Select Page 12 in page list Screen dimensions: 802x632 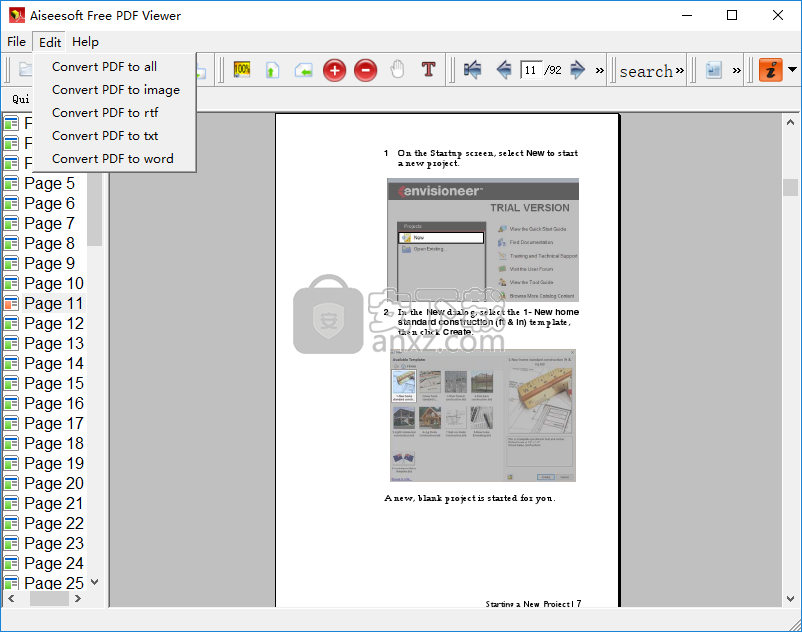tap(54, 323)
